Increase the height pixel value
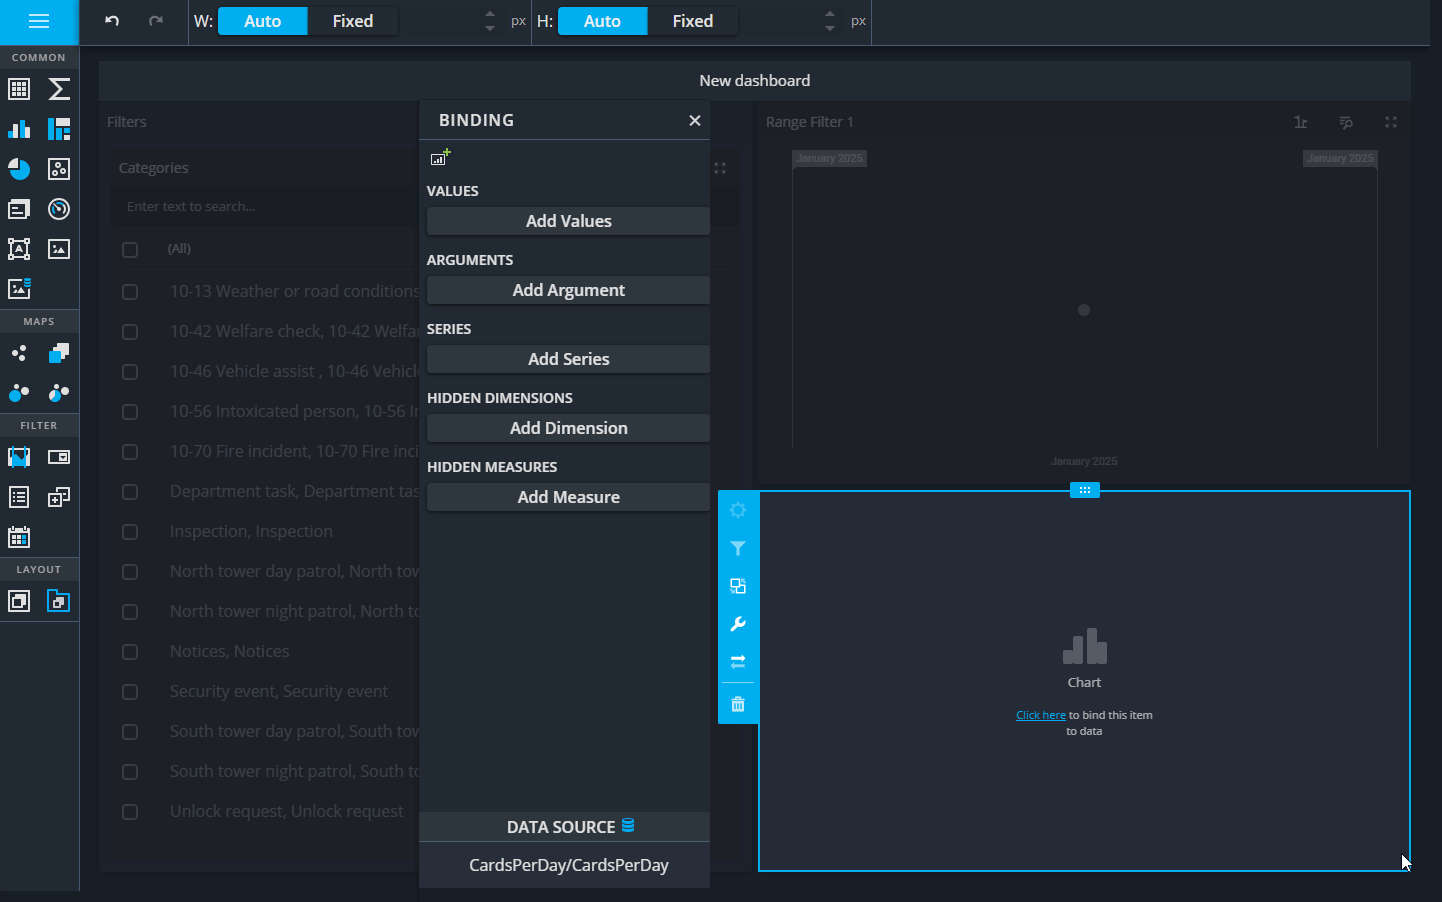The height and width of the screenshot is (902, 1442). pos(830,14)
